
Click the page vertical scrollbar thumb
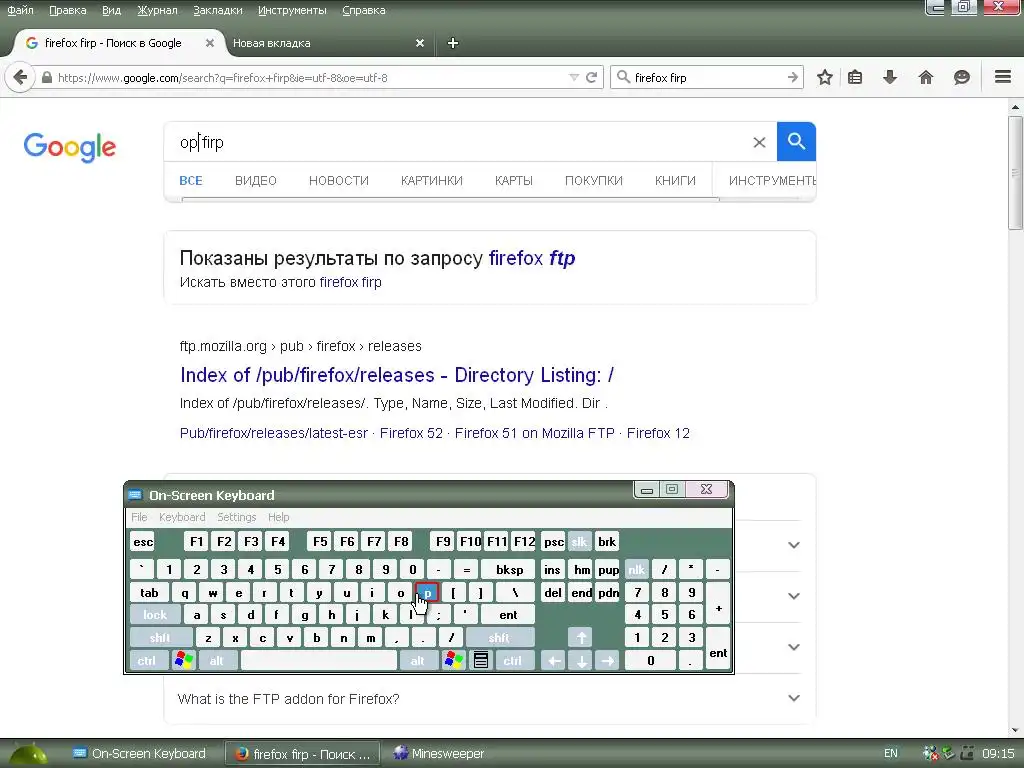click(1015, 173)
